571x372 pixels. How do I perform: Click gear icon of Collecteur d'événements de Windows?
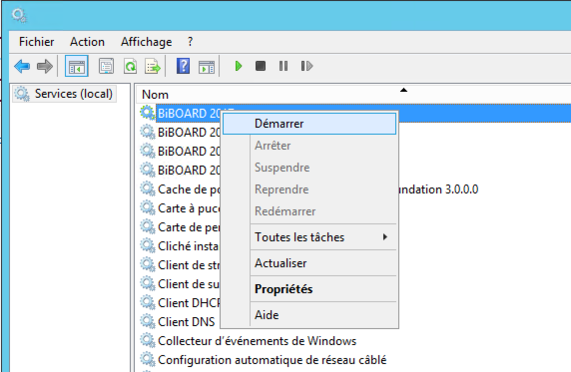point(148,340)
